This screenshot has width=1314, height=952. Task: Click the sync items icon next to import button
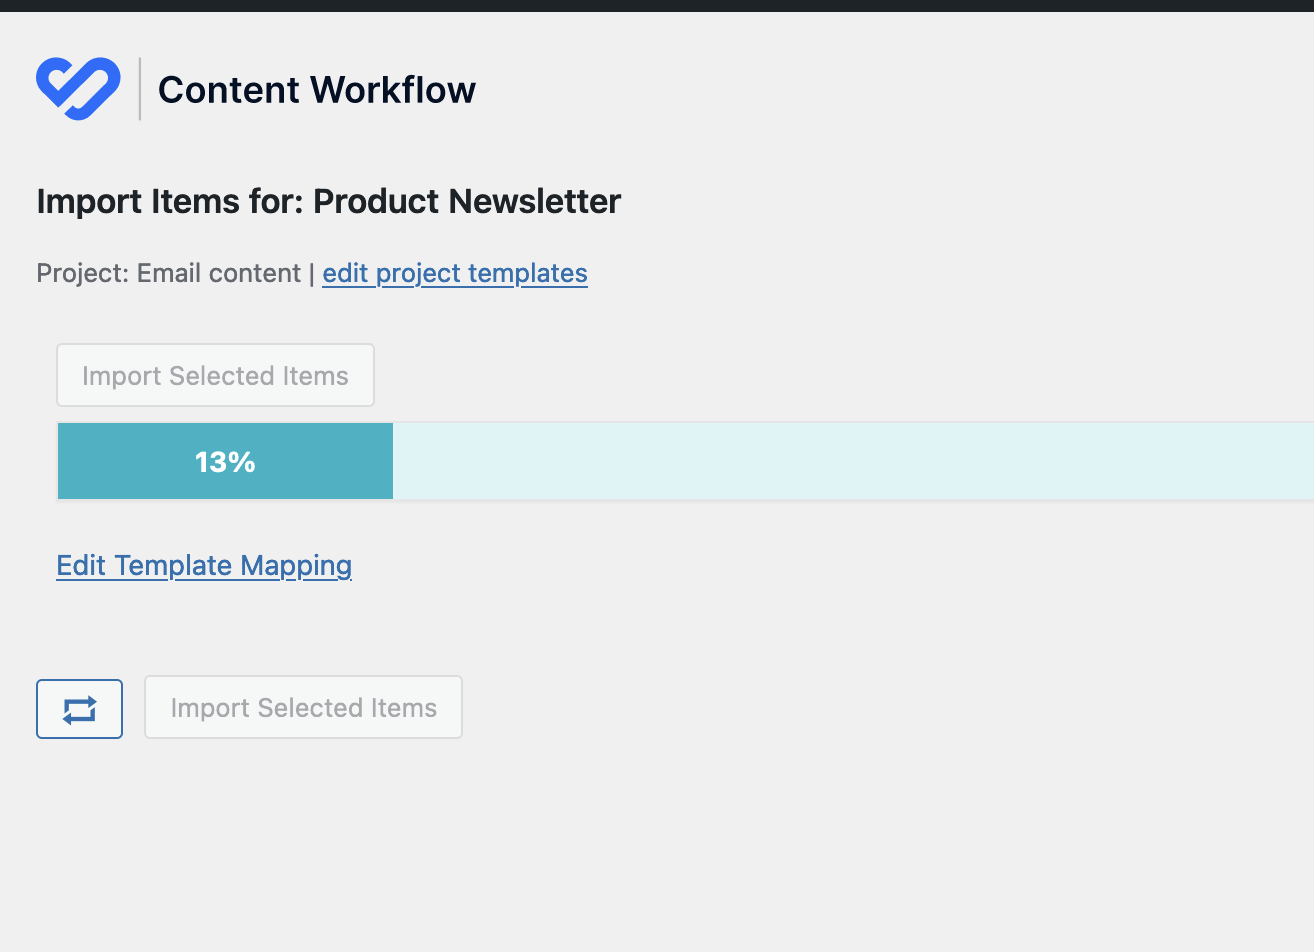79,708
